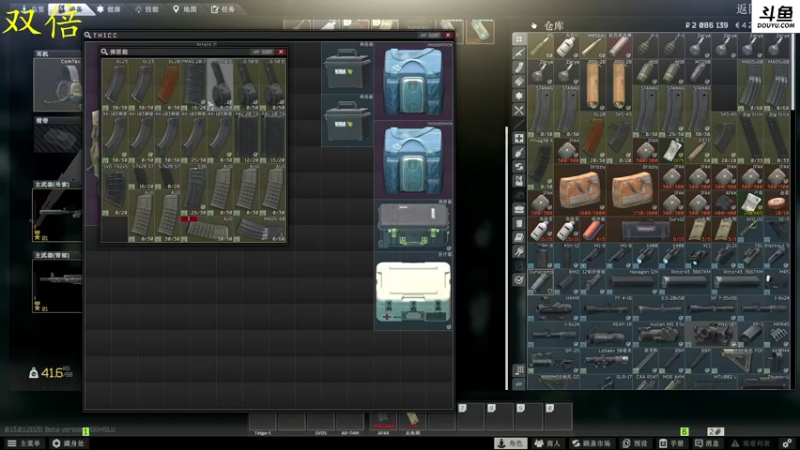Open the 跳蚤市场 flea market
The width and height of the screenshot is (800, 450).
(x=591, y=443)
